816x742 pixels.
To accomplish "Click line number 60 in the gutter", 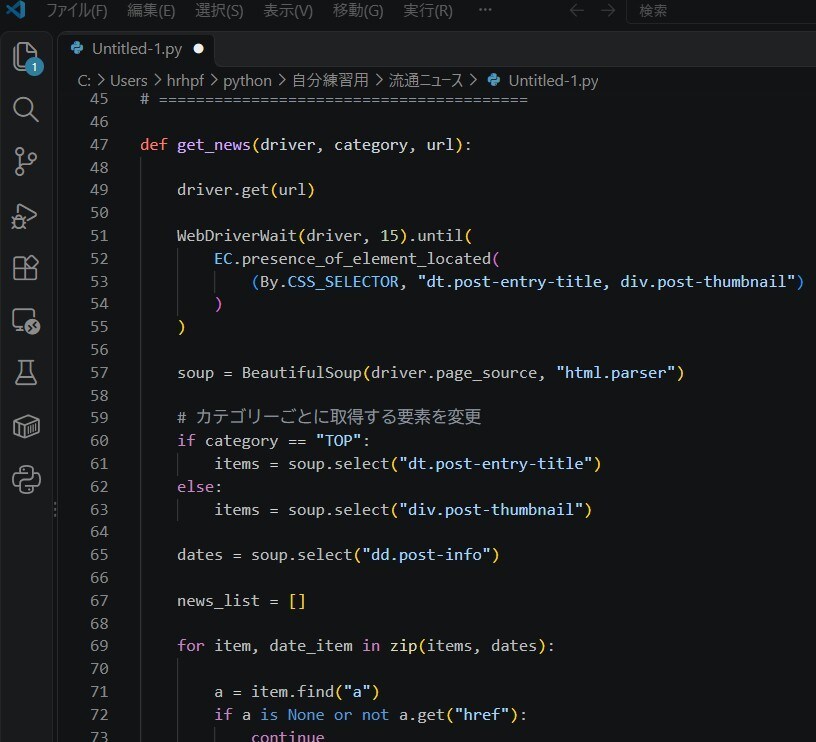I will coord(99,441).
